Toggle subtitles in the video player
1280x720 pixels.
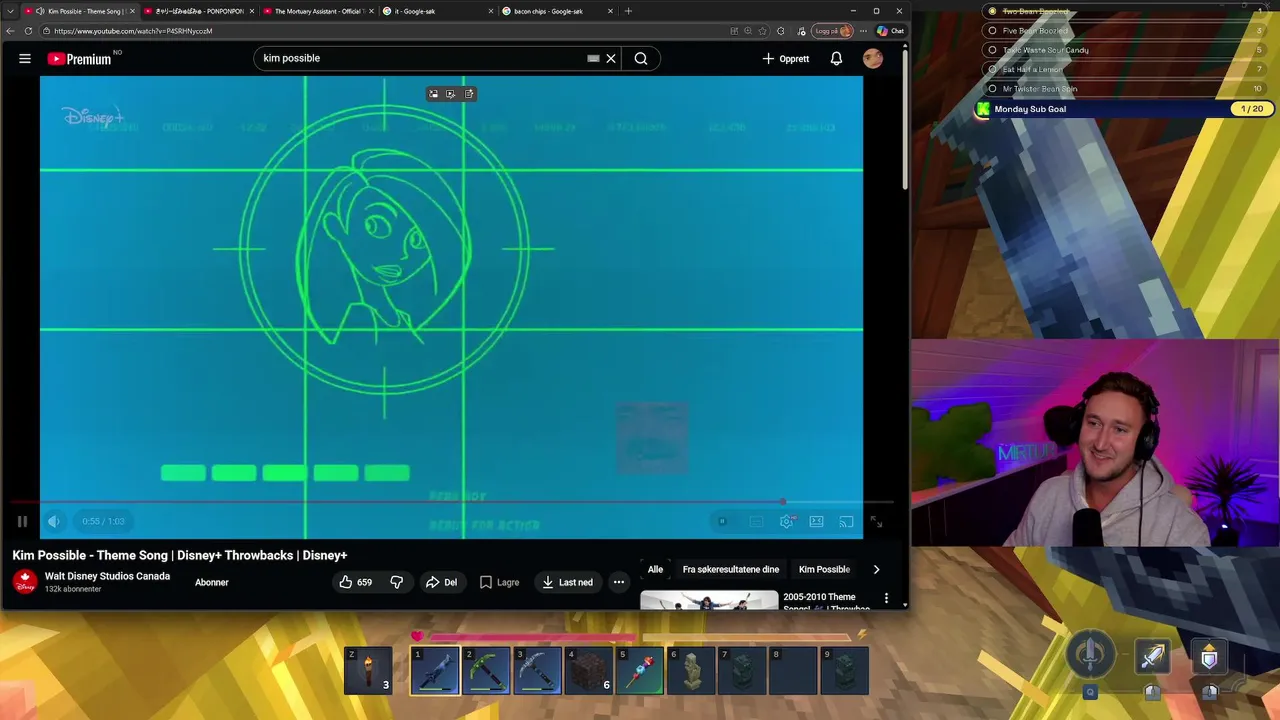point(756,521)
